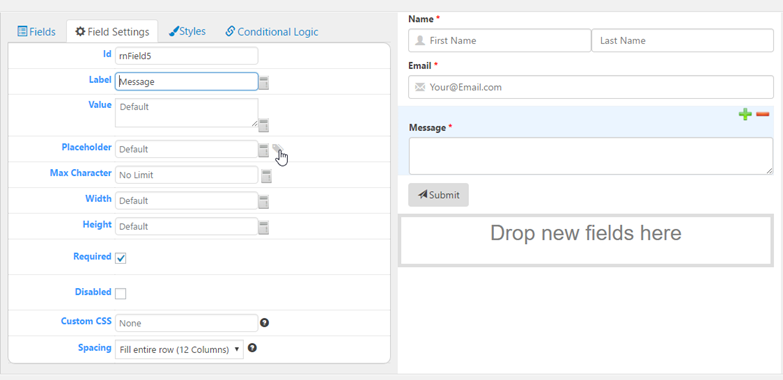Focus the Label input containing Message
This screenshot has height=380, width=783.
coord(187,81)
